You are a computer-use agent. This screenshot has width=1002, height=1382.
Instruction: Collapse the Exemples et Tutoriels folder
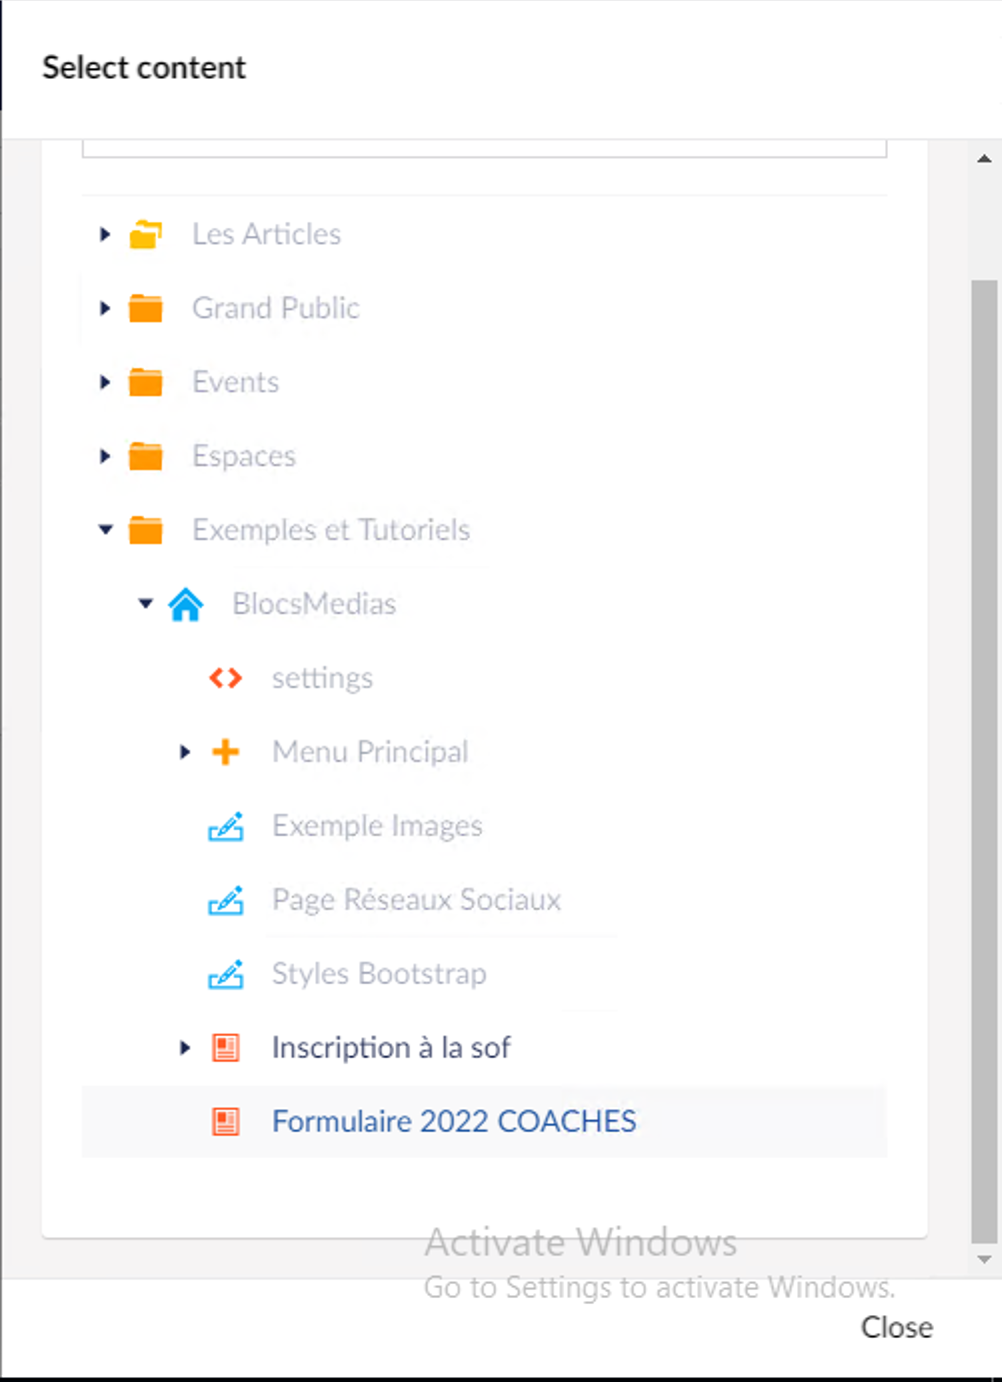click(105, 530)
